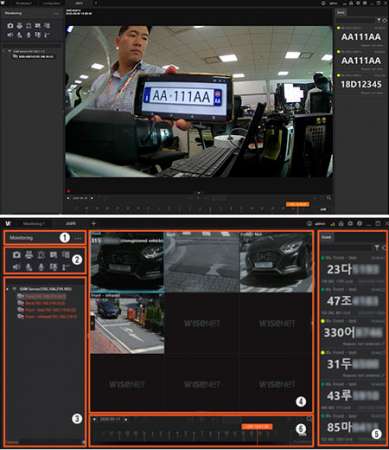Viewport: 389px width, 450px height.
Task: Open the 18D12345 plate event entry
Action: (x=361, y=85)
